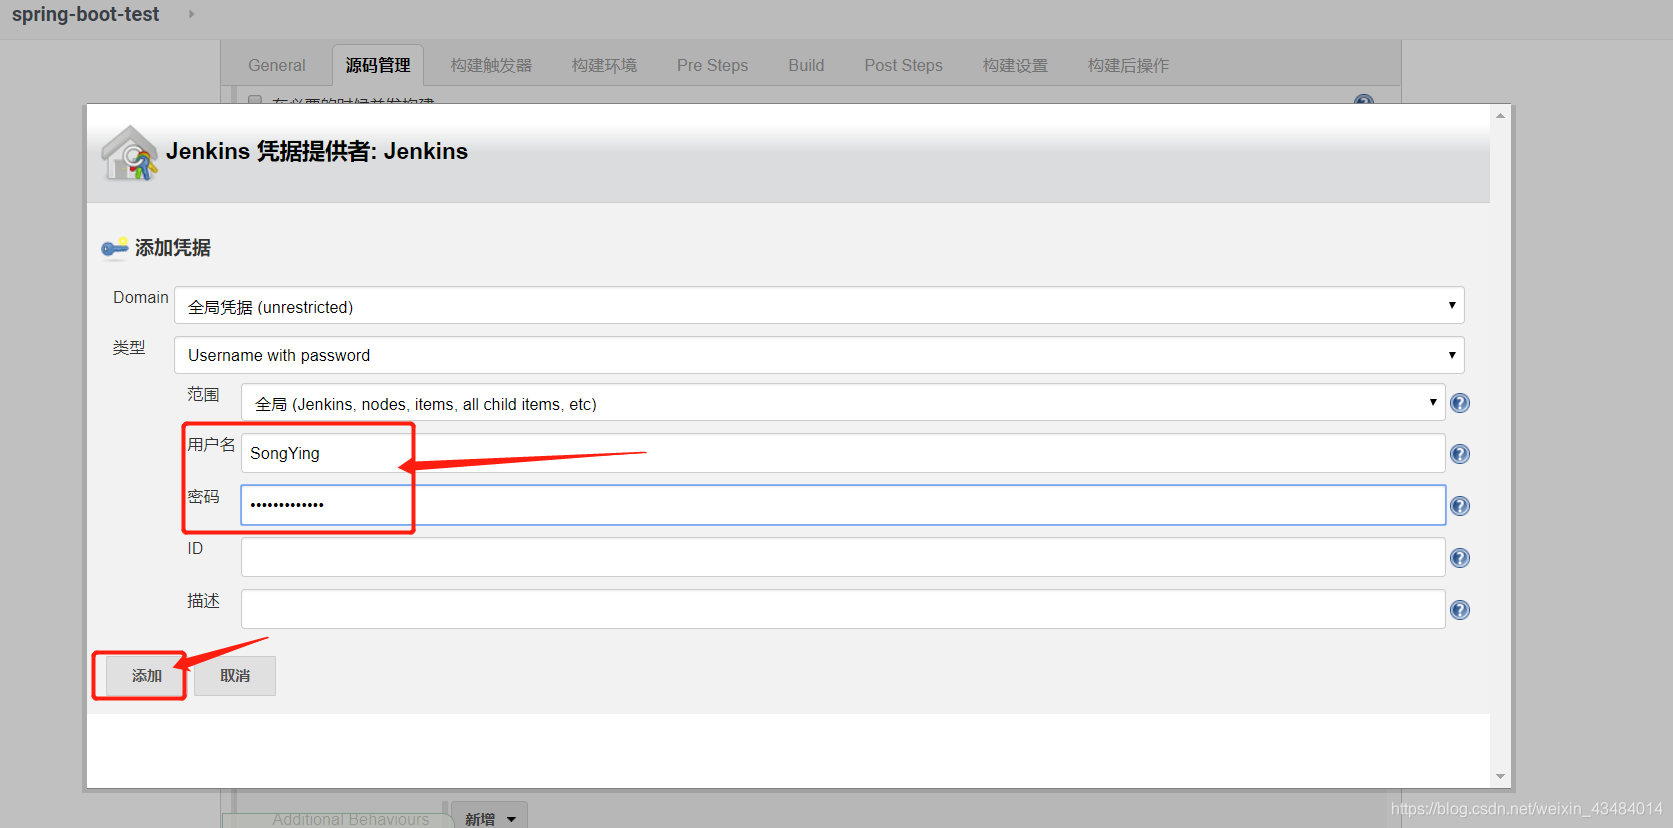Image resolution: width=1673 pixels, height=828 pixels.
Task: Click into the ID input field
Action: (843, 557)
